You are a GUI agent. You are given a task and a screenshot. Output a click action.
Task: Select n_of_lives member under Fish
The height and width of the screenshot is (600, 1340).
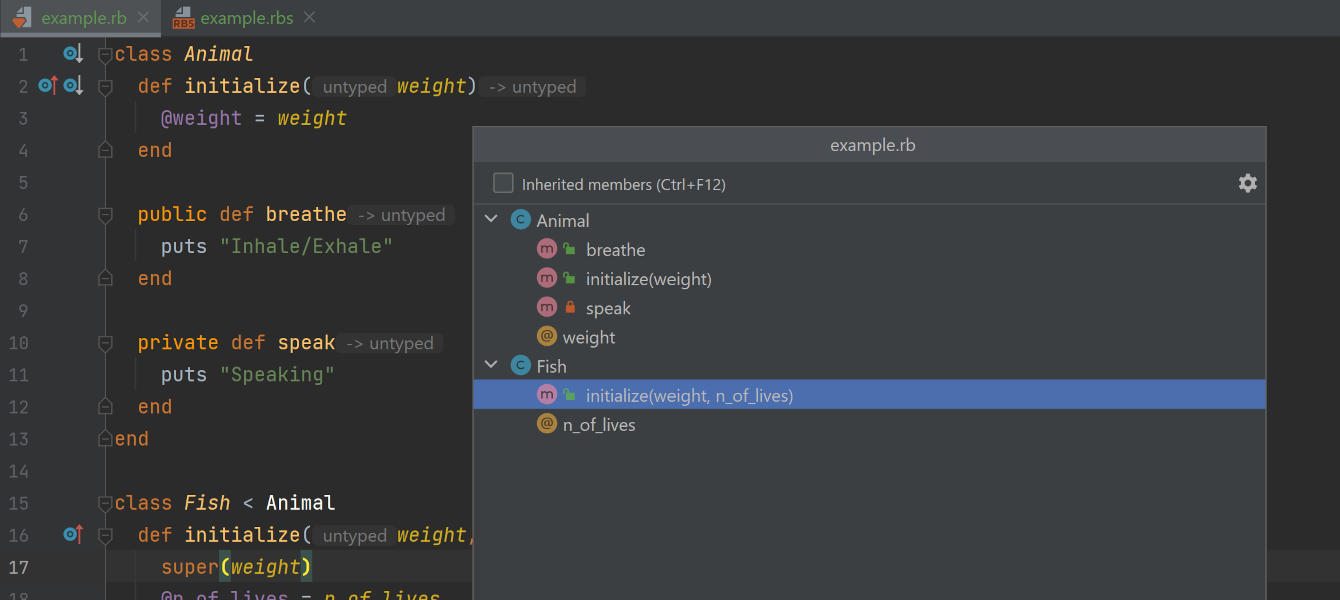point(598,425)
